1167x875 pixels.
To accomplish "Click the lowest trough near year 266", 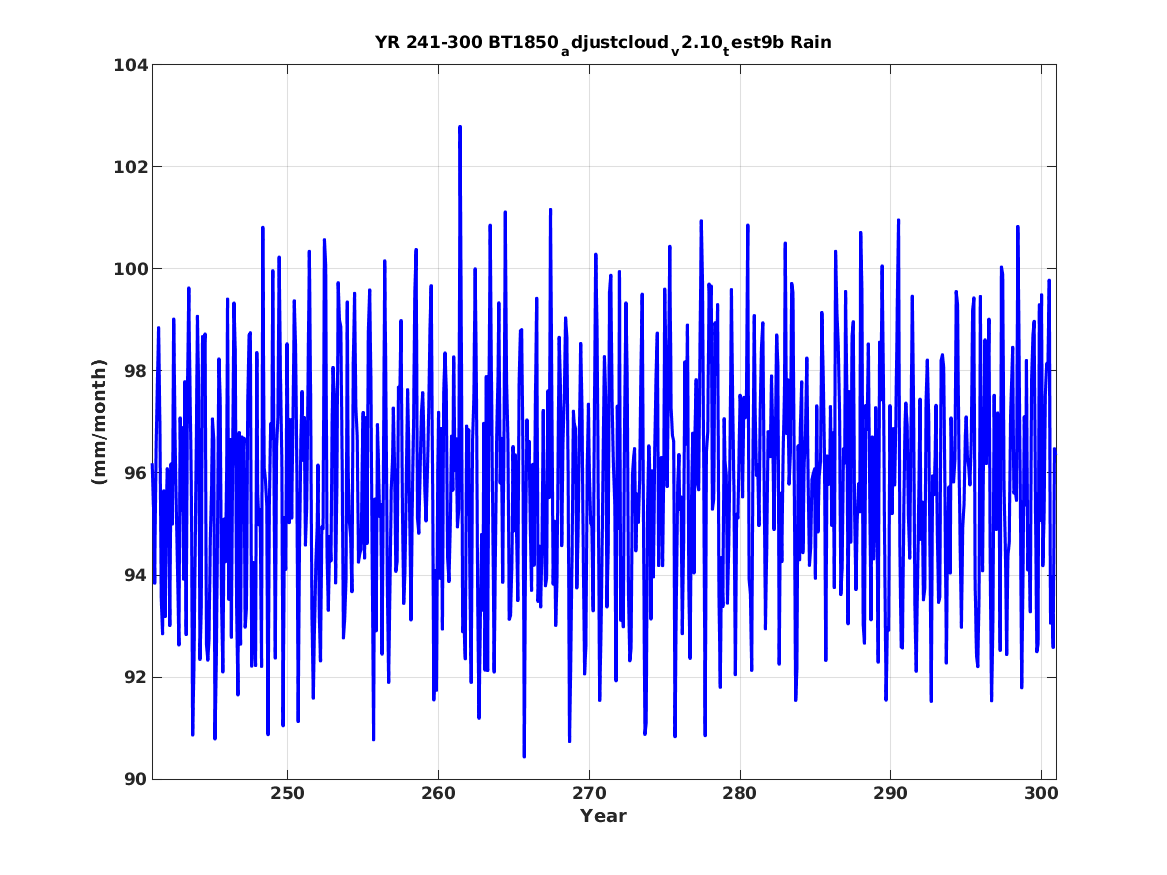I will [x=524, y=755].
